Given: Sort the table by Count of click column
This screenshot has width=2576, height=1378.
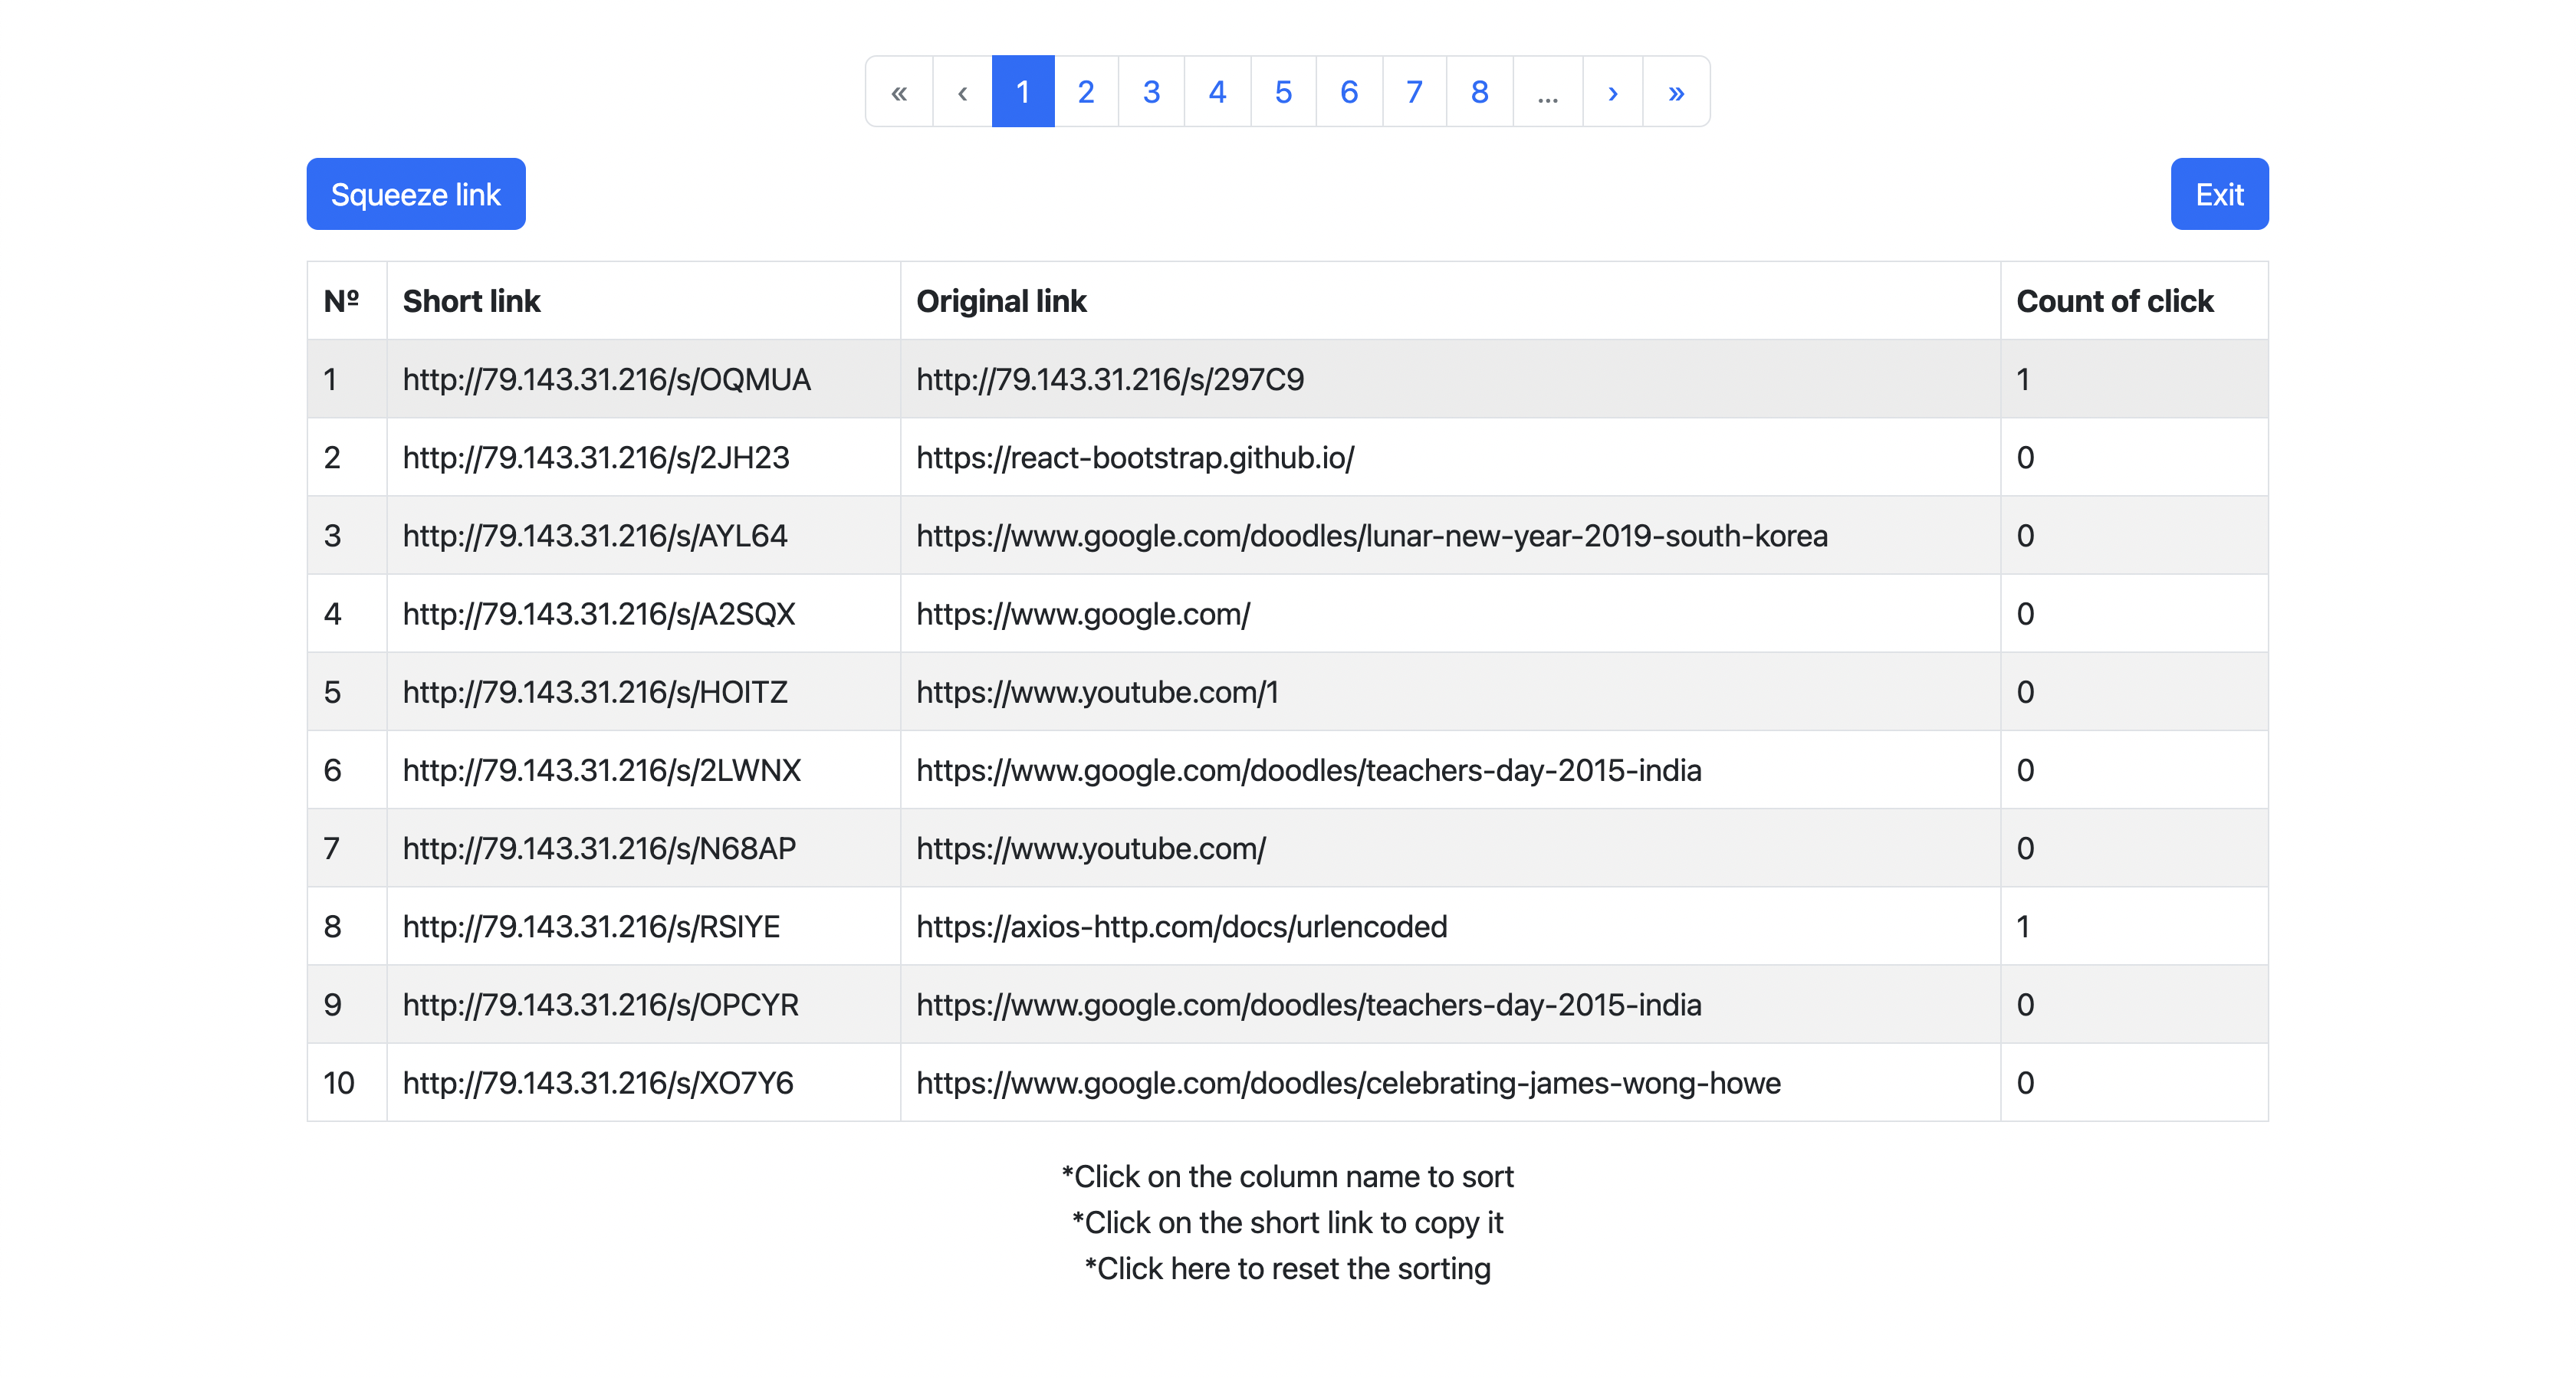Looking at the screenshot, I should [2114, 300].
